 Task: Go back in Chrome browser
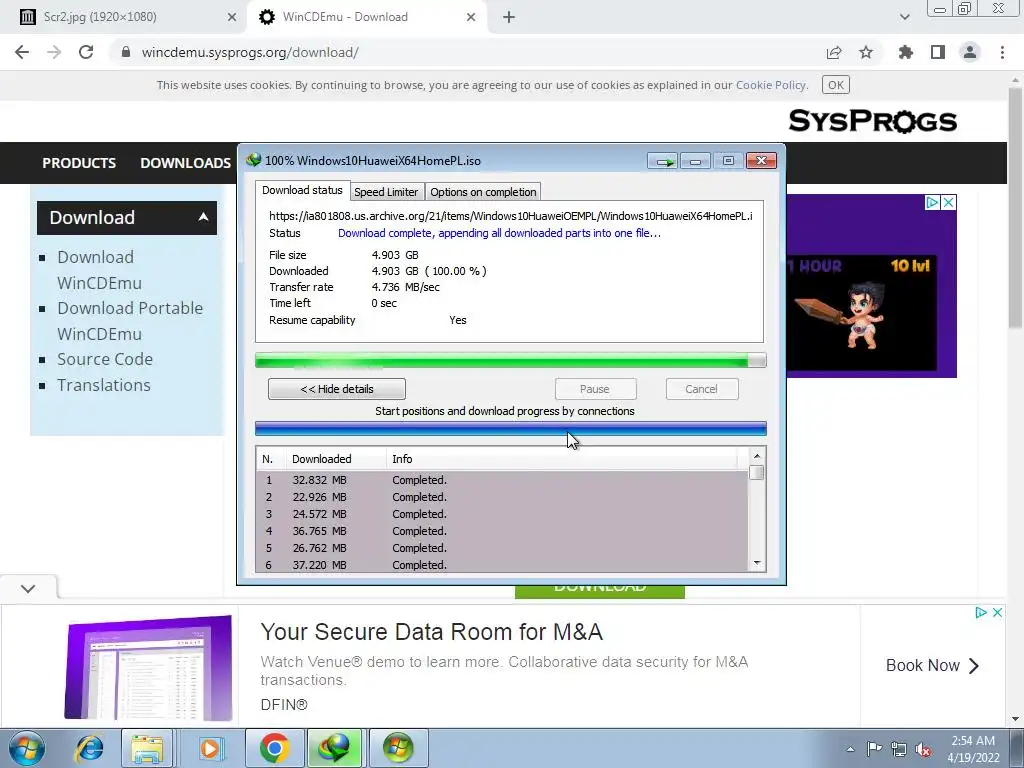(x=22, y=52)
